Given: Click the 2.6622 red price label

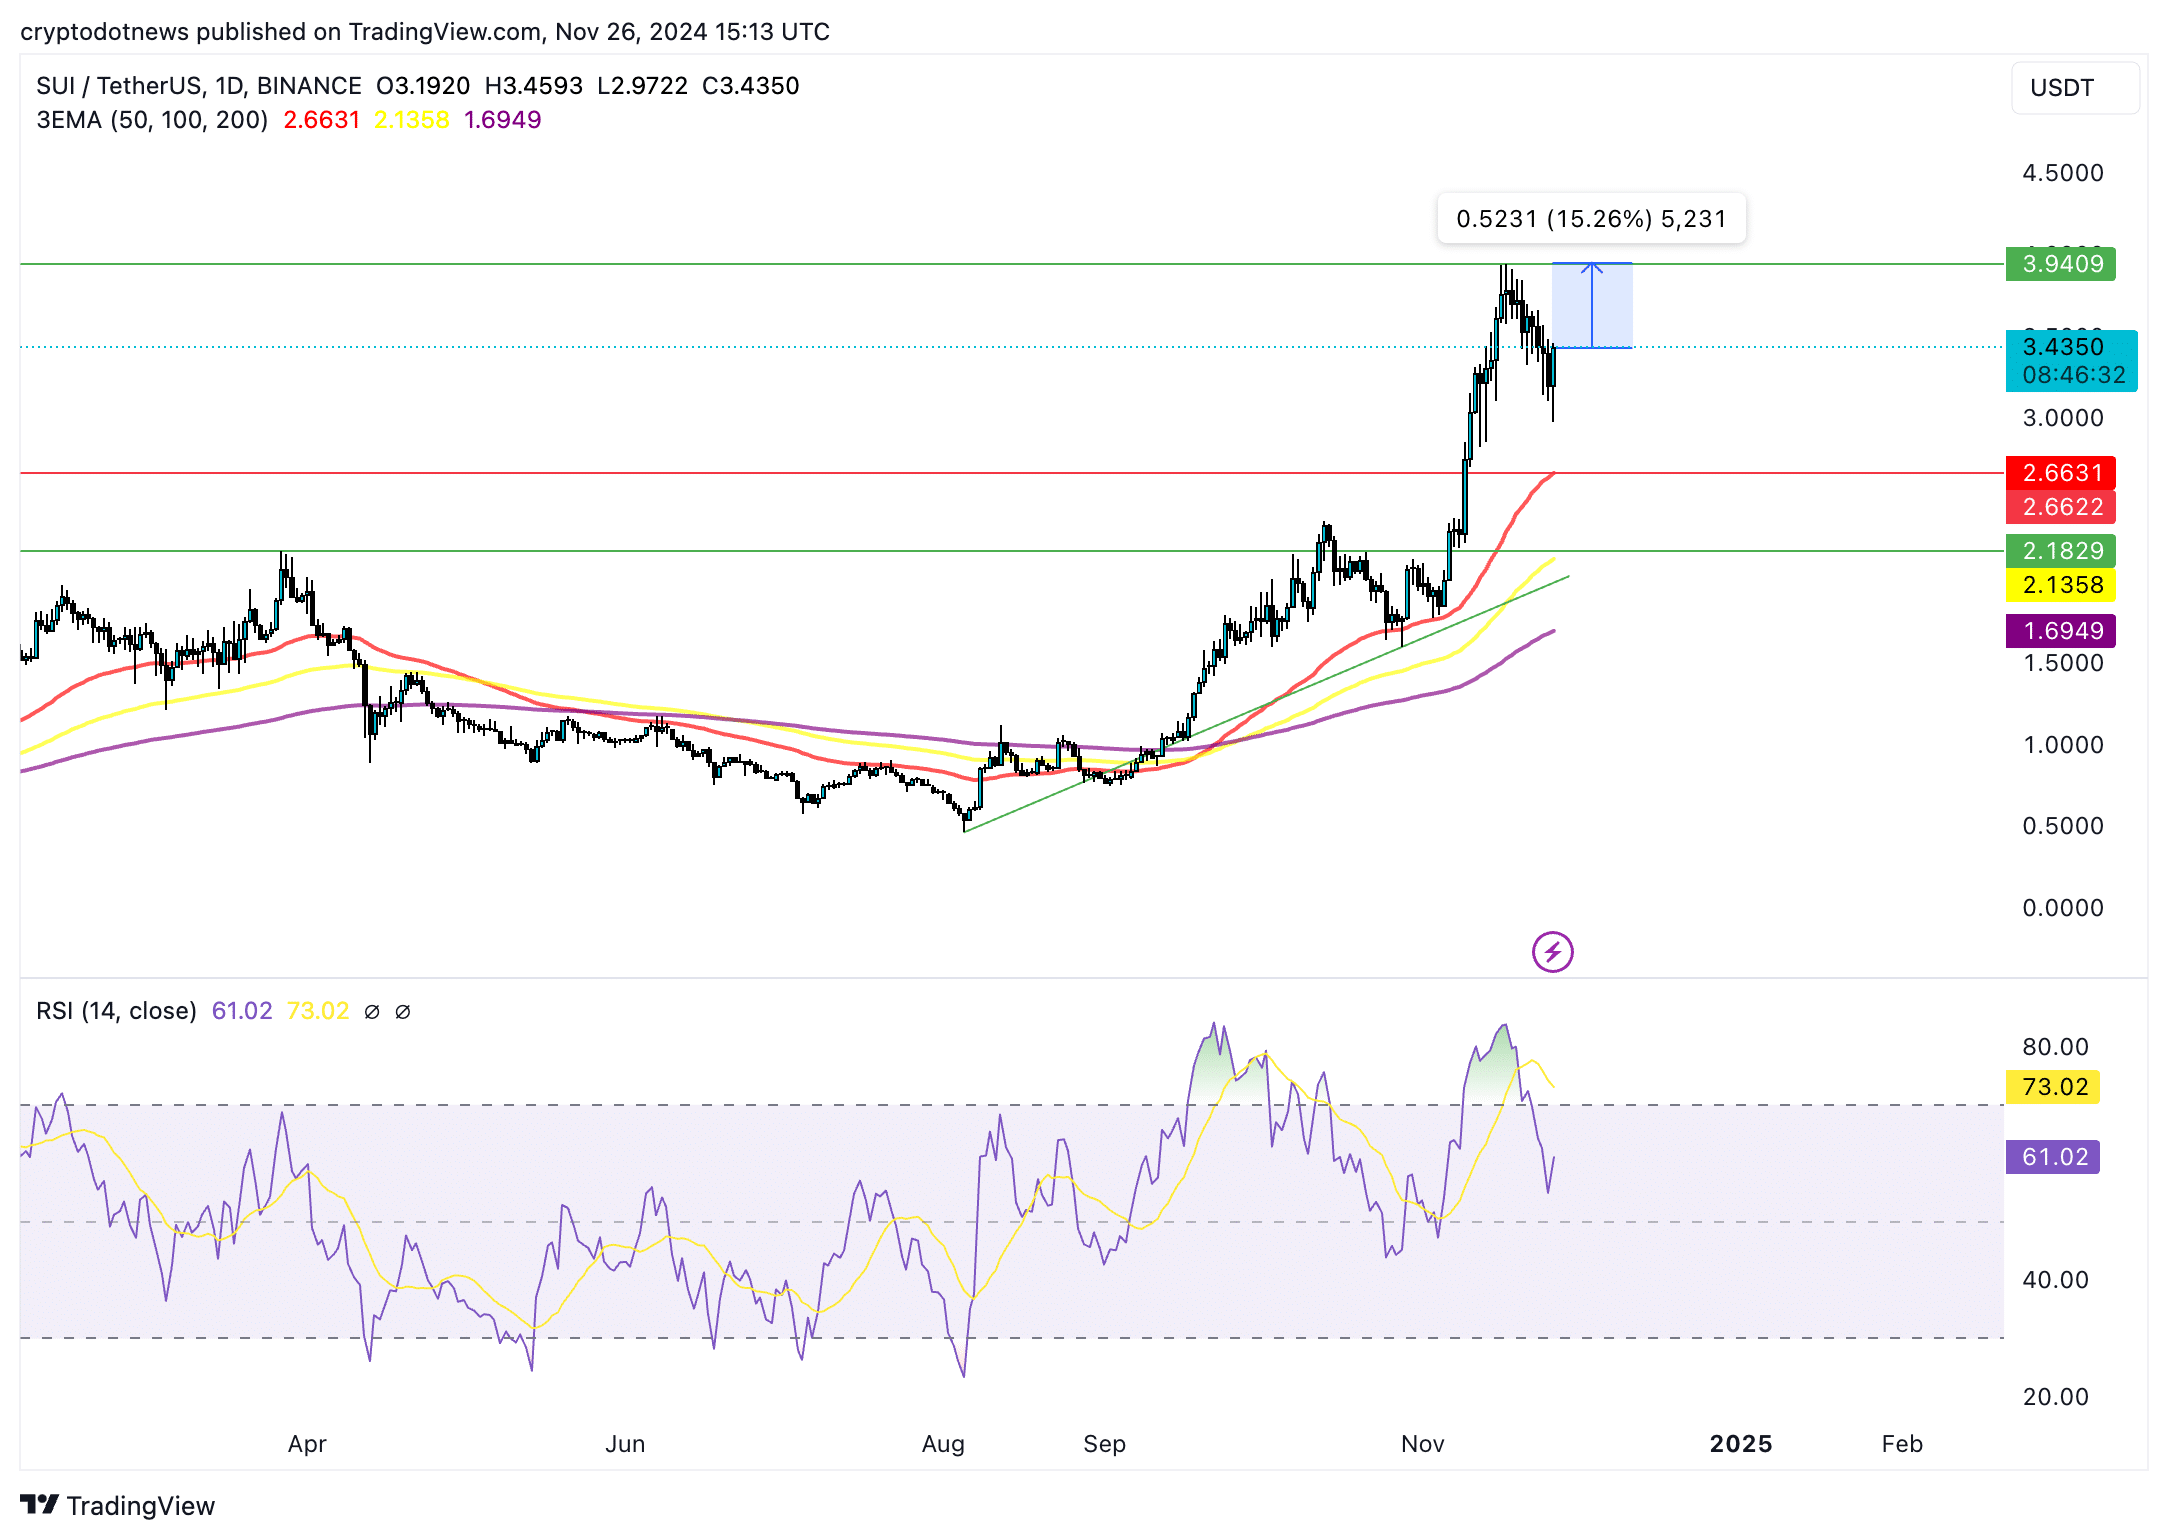Looking at the screenshot, I should (x=2060, y=507).
